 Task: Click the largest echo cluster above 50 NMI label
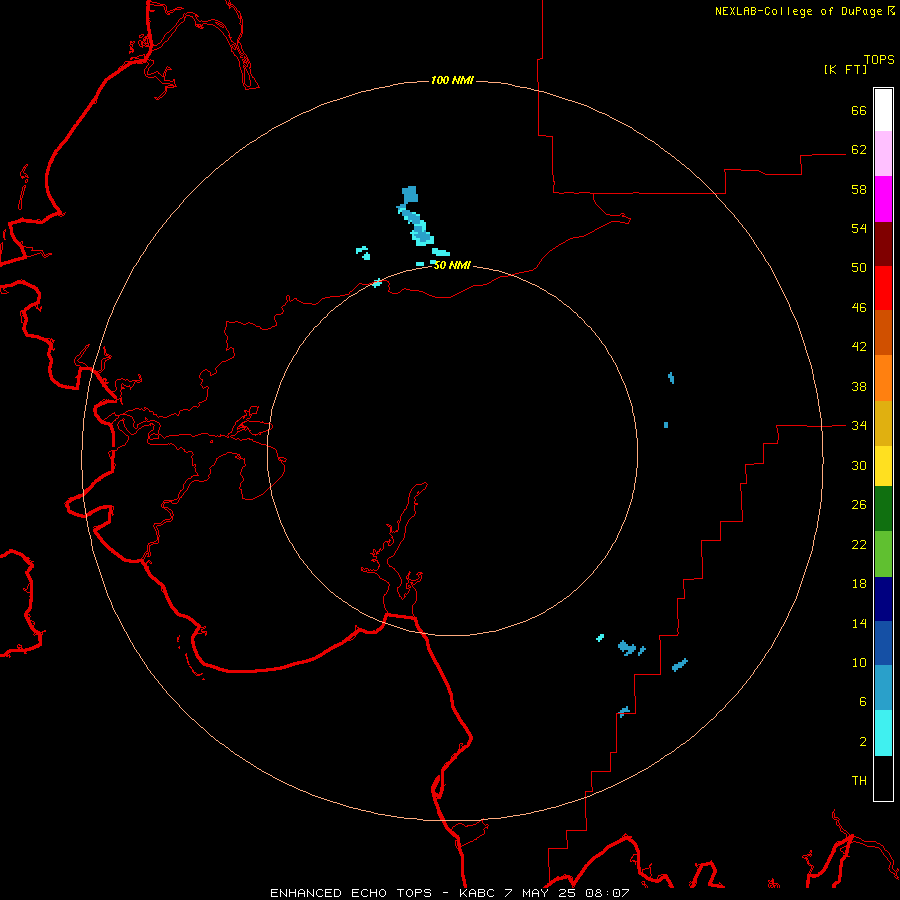(x=416, y=218)
